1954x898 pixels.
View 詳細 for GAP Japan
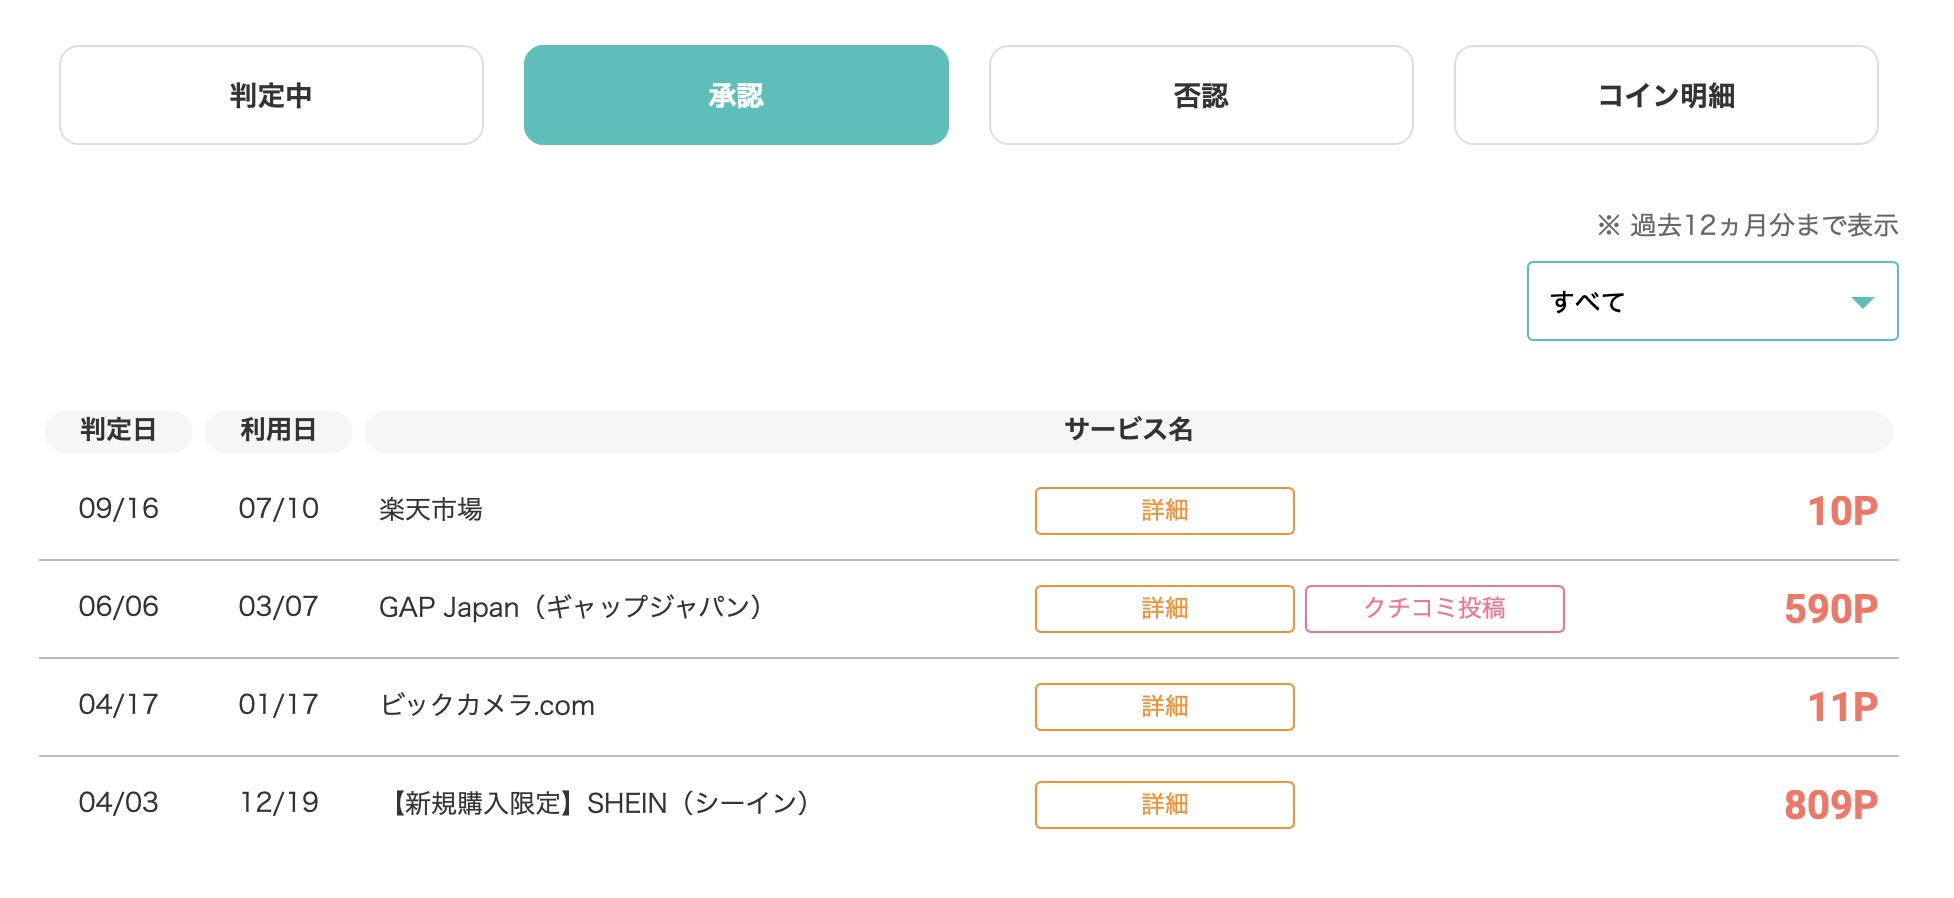(x=1164, y=609)
